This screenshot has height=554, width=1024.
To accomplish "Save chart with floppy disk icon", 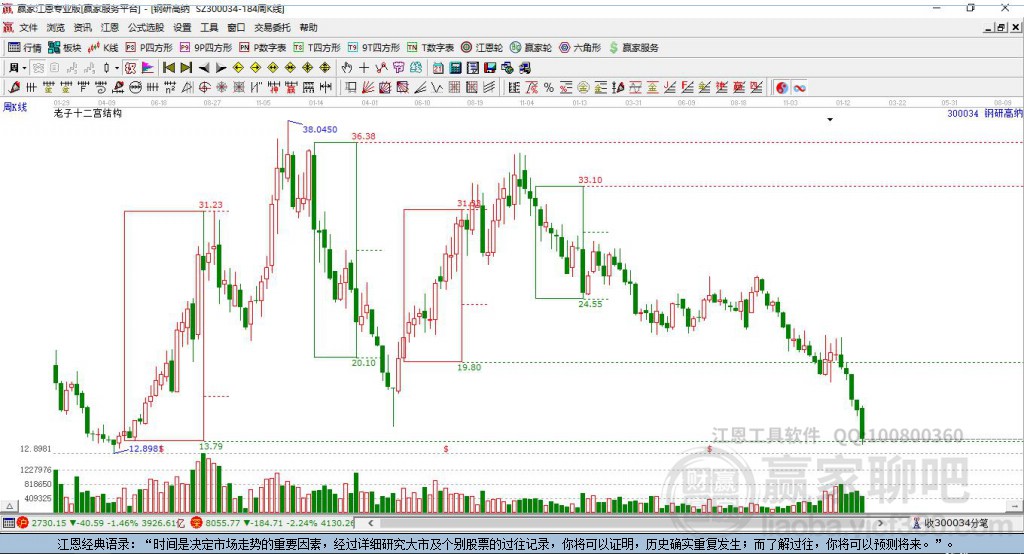I will 490,67.
